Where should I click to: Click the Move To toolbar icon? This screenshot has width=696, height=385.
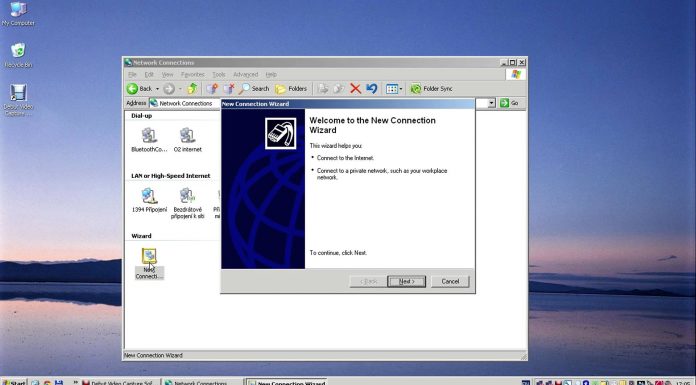(x=323, y=89)
